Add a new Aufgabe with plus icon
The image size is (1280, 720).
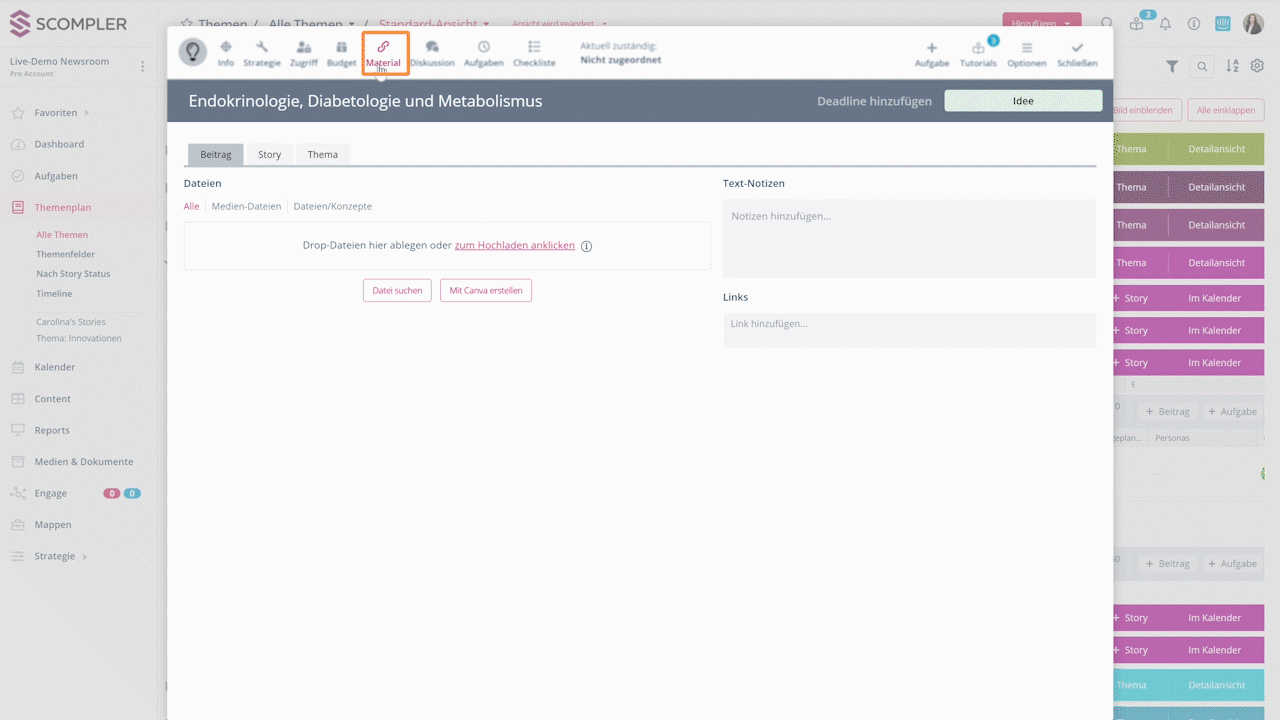932,48
